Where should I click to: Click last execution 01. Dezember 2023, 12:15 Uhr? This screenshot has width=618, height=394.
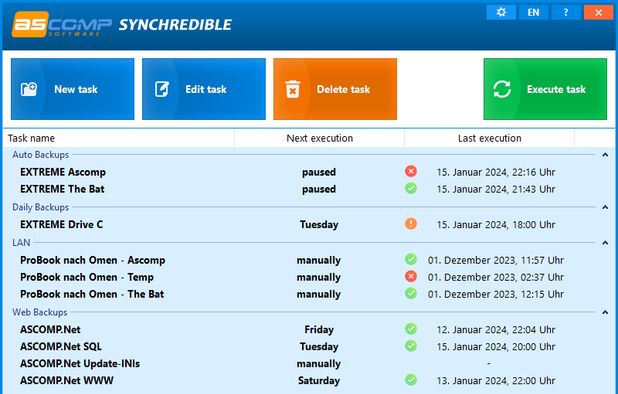coord(496,294)
